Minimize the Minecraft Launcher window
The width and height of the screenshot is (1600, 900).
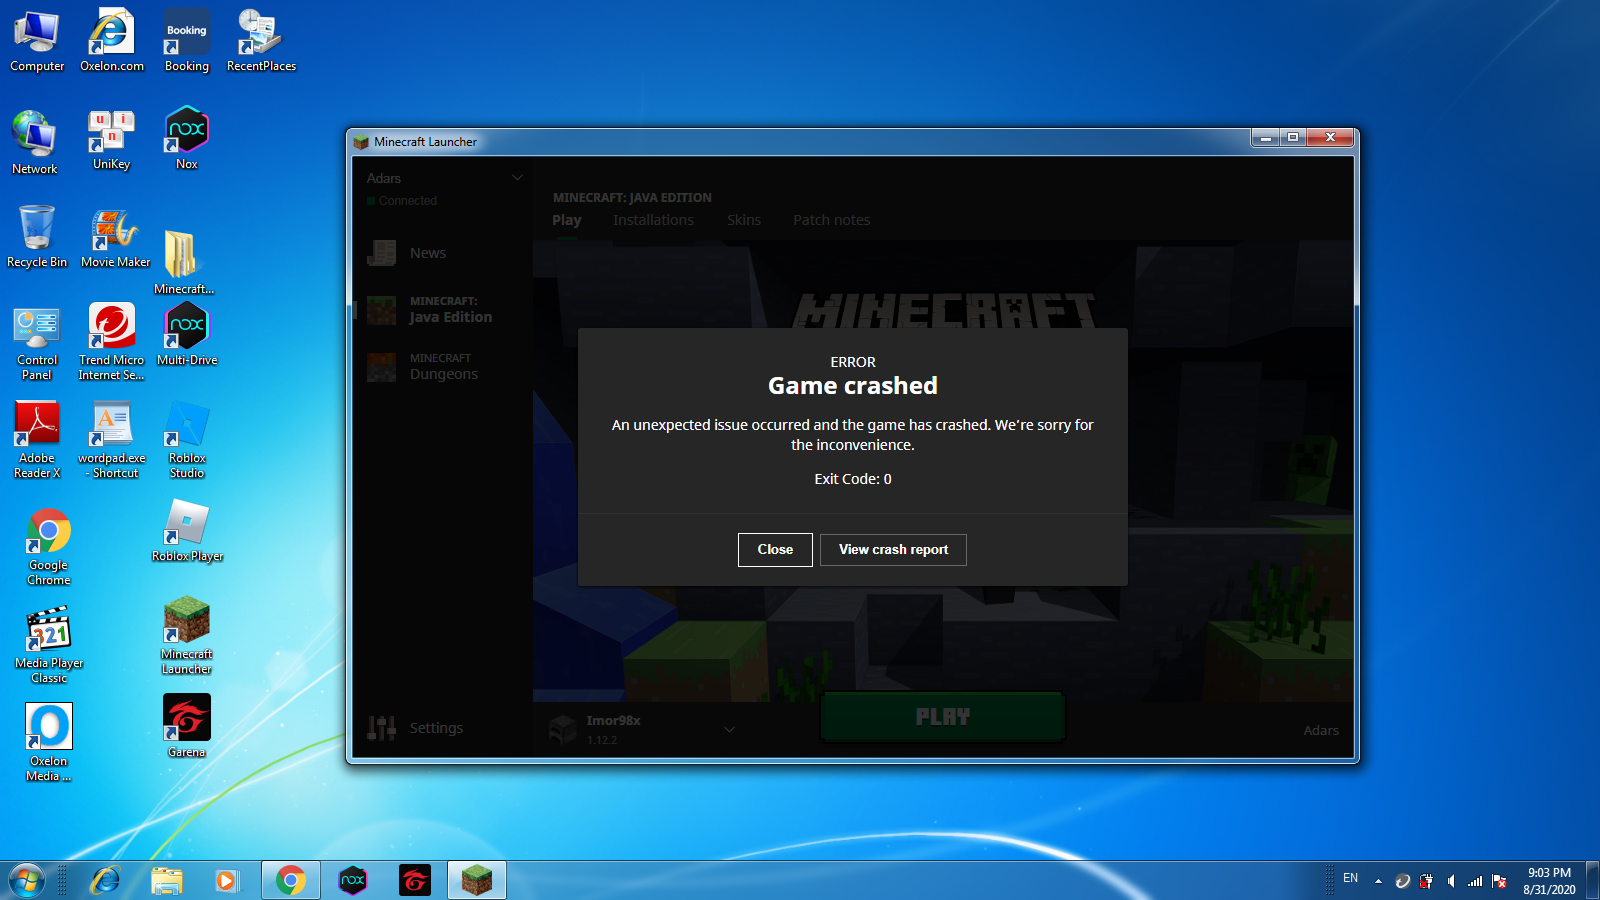[x=1265, y=138]
